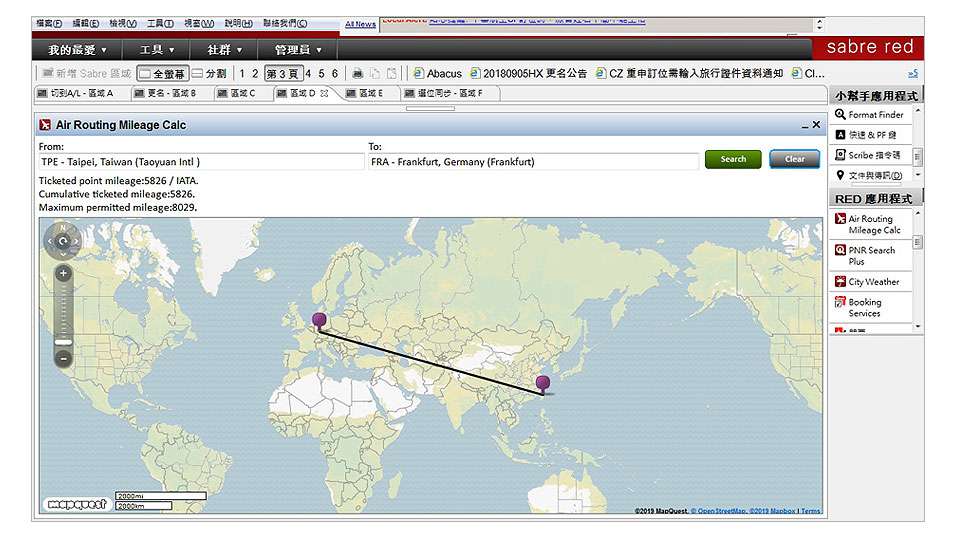Open the OpenStreetMap attribution link
This screenshot has height=538, width=953.
coord(718,511)
